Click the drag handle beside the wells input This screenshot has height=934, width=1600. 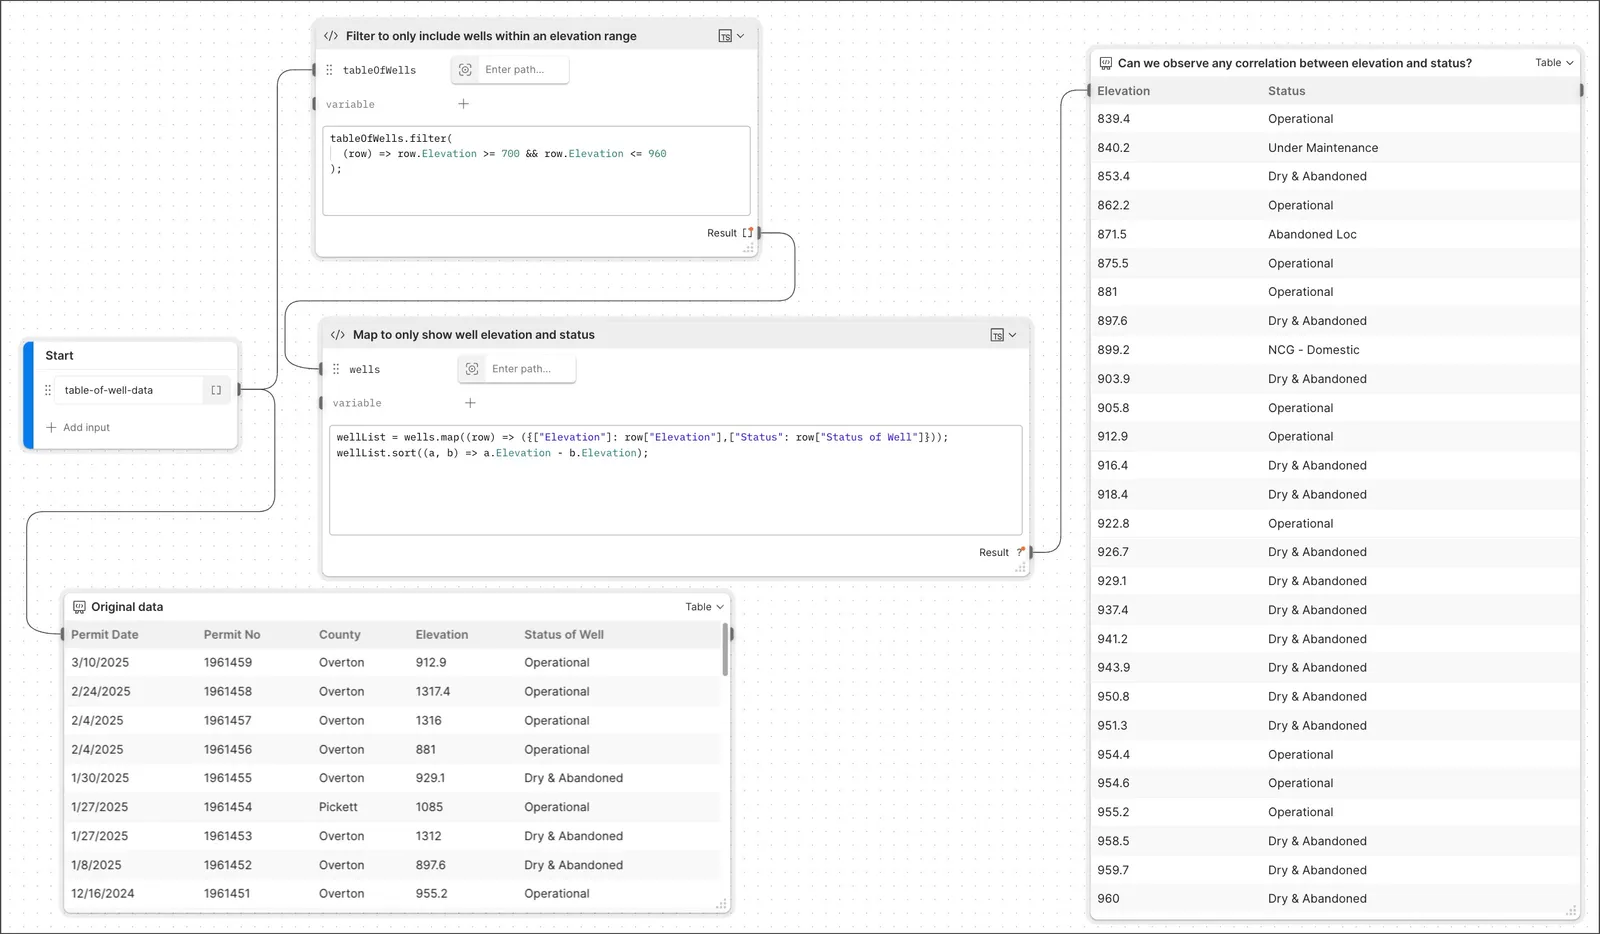pyautogui.click(x=336, y=369)
